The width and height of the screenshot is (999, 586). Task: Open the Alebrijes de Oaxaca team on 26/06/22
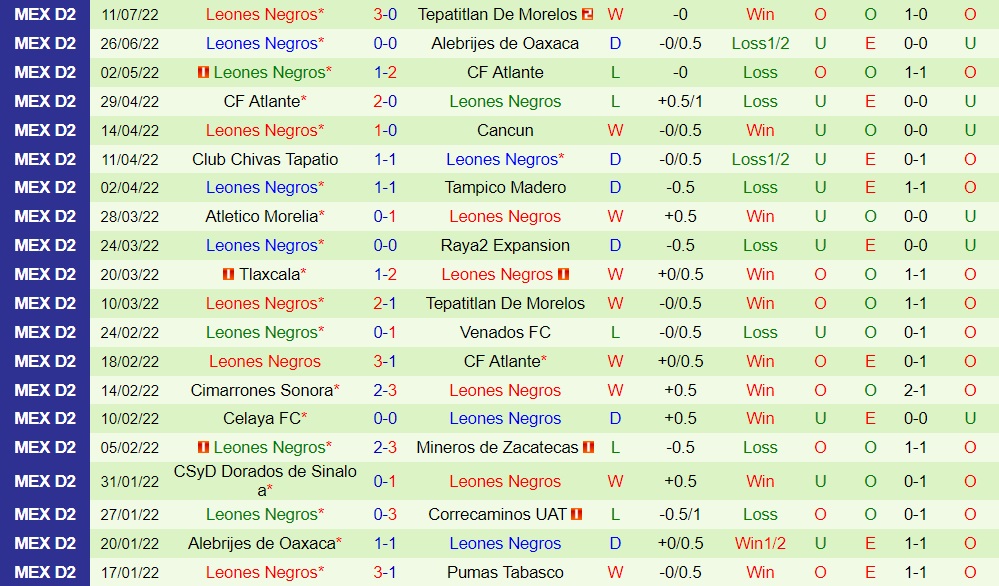505,44
